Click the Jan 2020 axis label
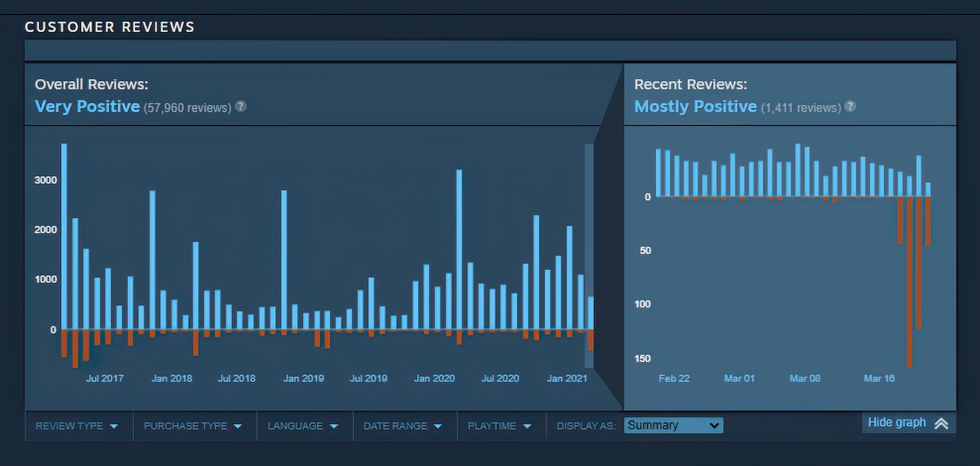The width and height of the screenshot is (980, 466). coord(435,379)
